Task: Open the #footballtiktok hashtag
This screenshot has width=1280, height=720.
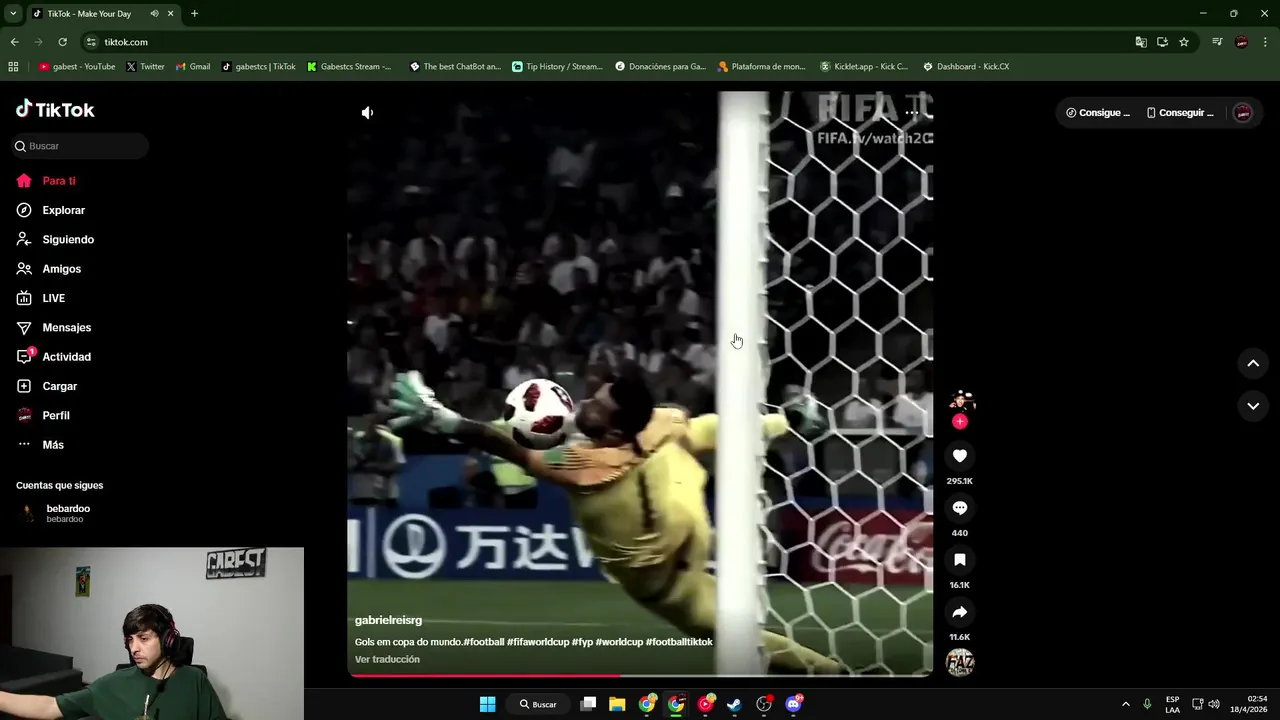Action: 679,642
